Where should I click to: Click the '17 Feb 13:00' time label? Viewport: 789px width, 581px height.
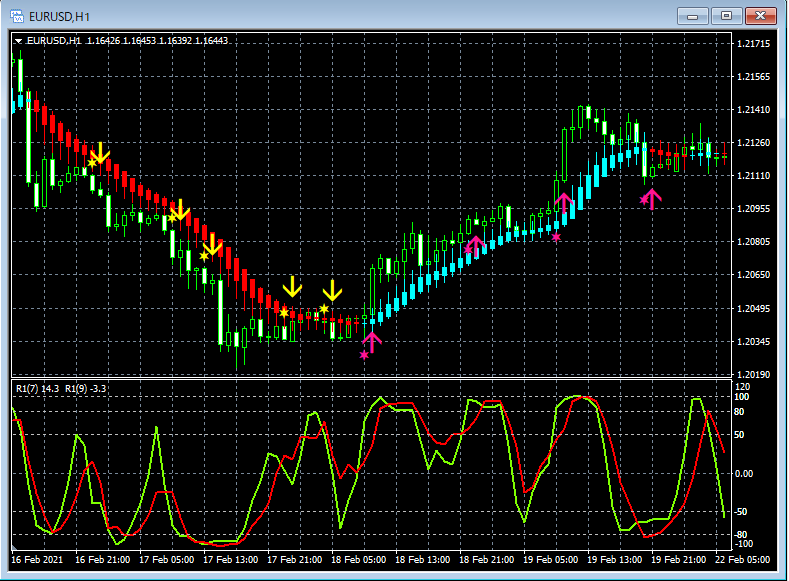(230, 559)
